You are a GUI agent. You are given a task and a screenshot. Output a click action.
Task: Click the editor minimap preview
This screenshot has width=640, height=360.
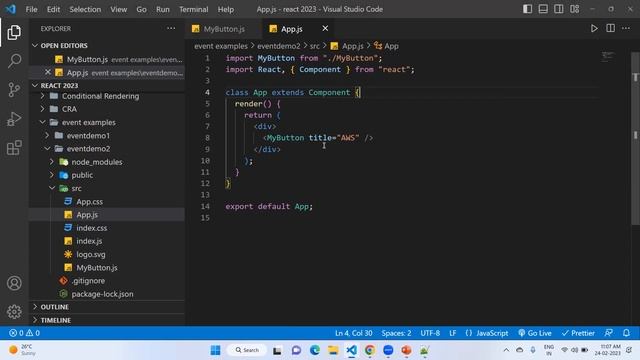607,56
